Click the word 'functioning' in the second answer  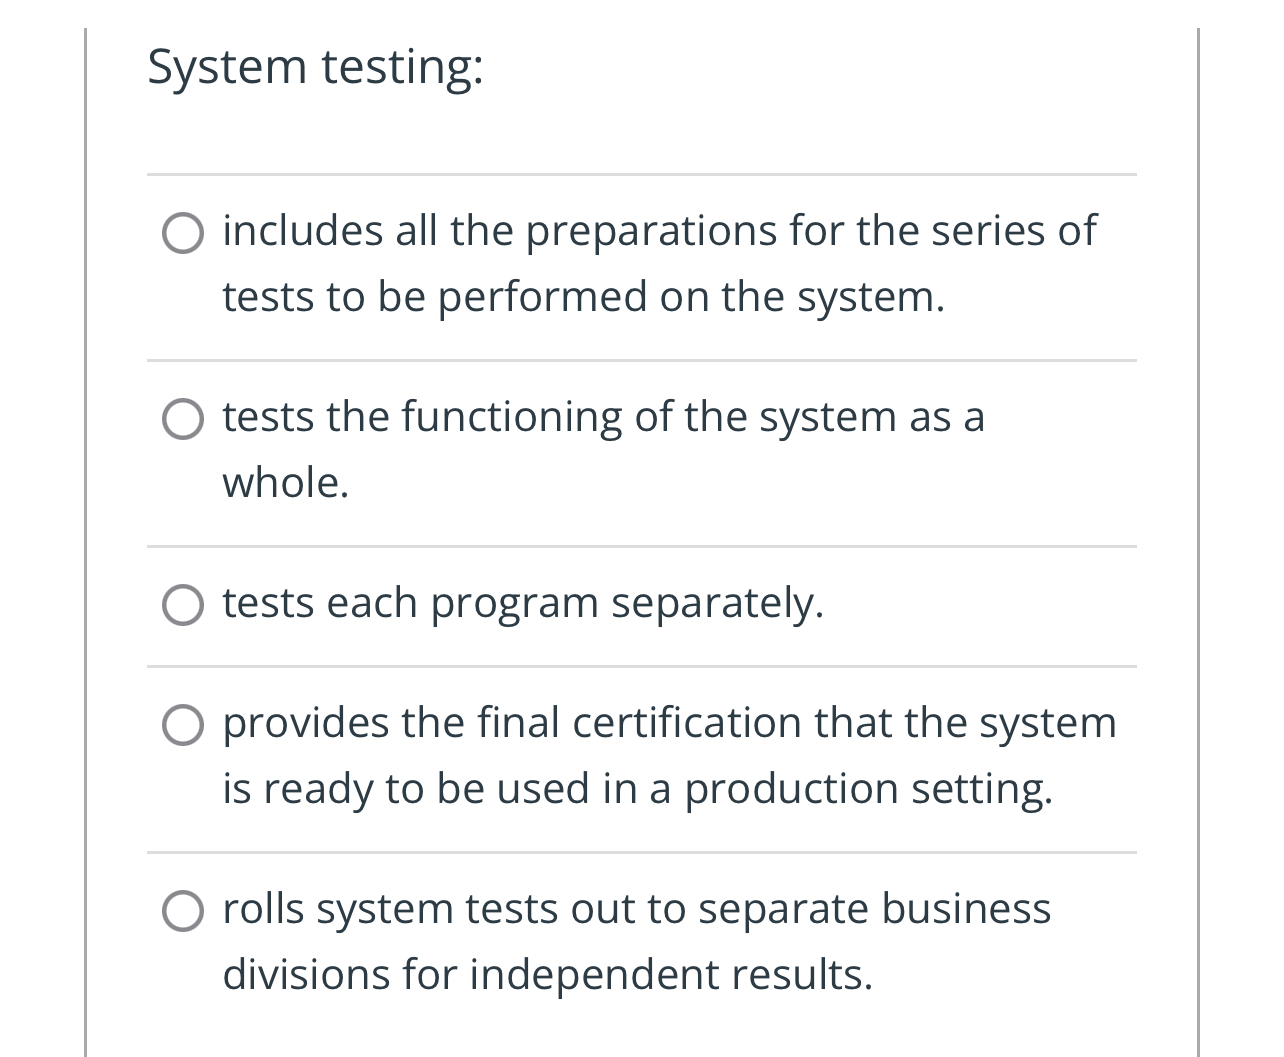512,417
